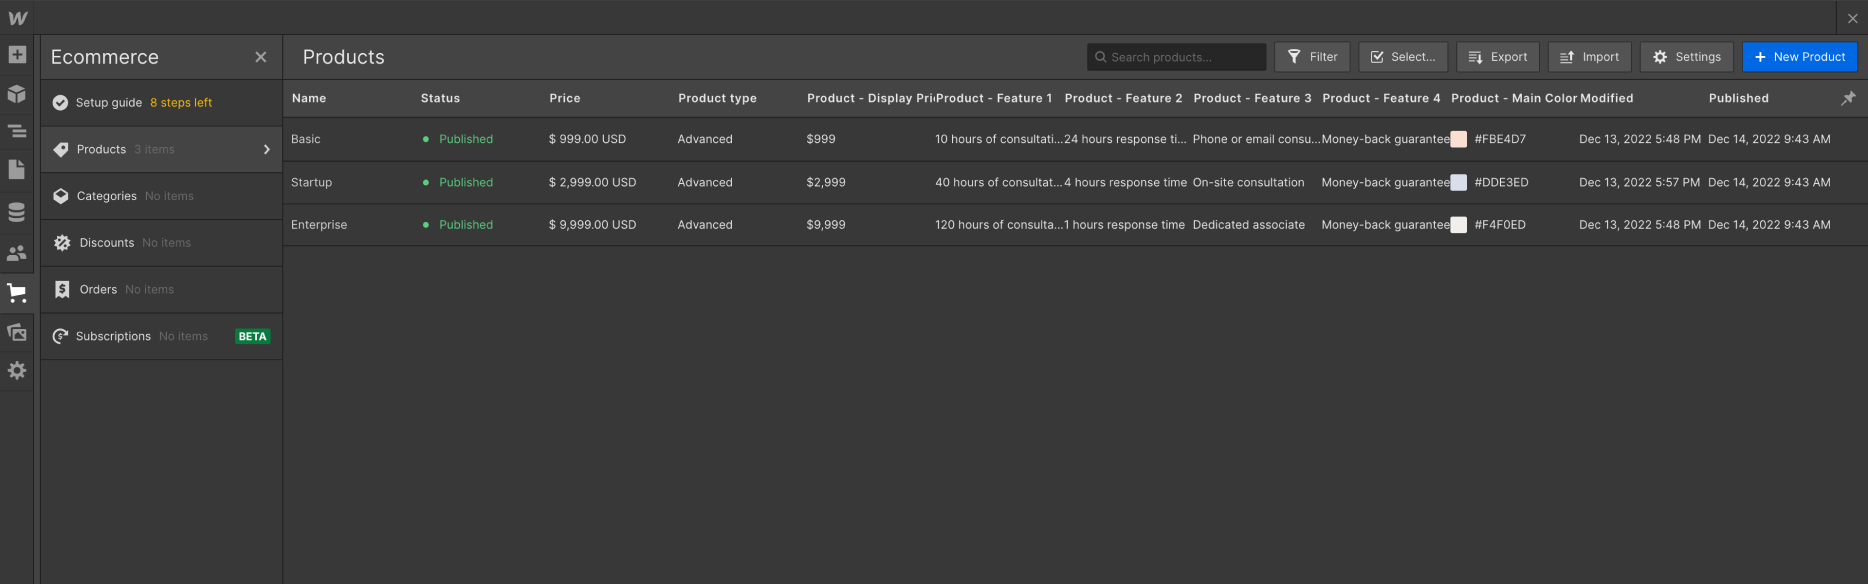Click Product - Feature 1 column header
Screen dimensions: 1868x584
(994, 98)
